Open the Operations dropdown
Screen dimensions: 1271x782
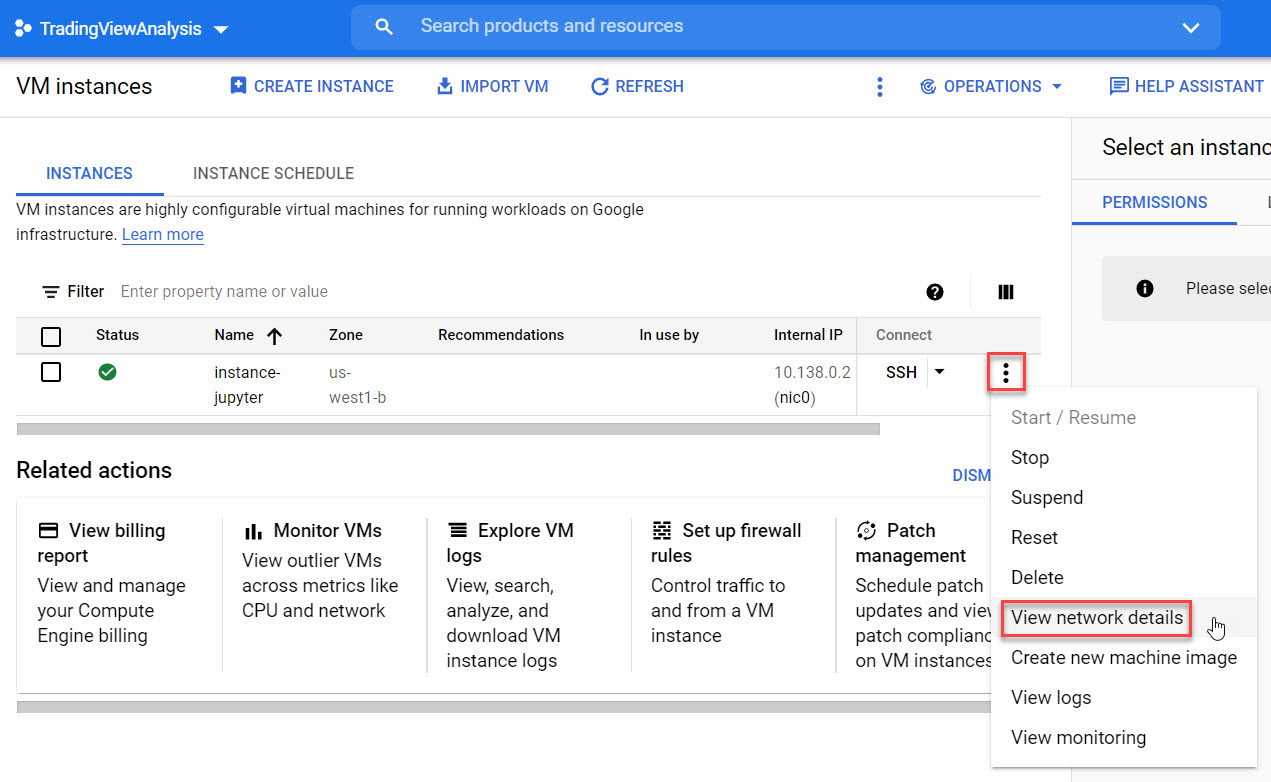(991, 86)
